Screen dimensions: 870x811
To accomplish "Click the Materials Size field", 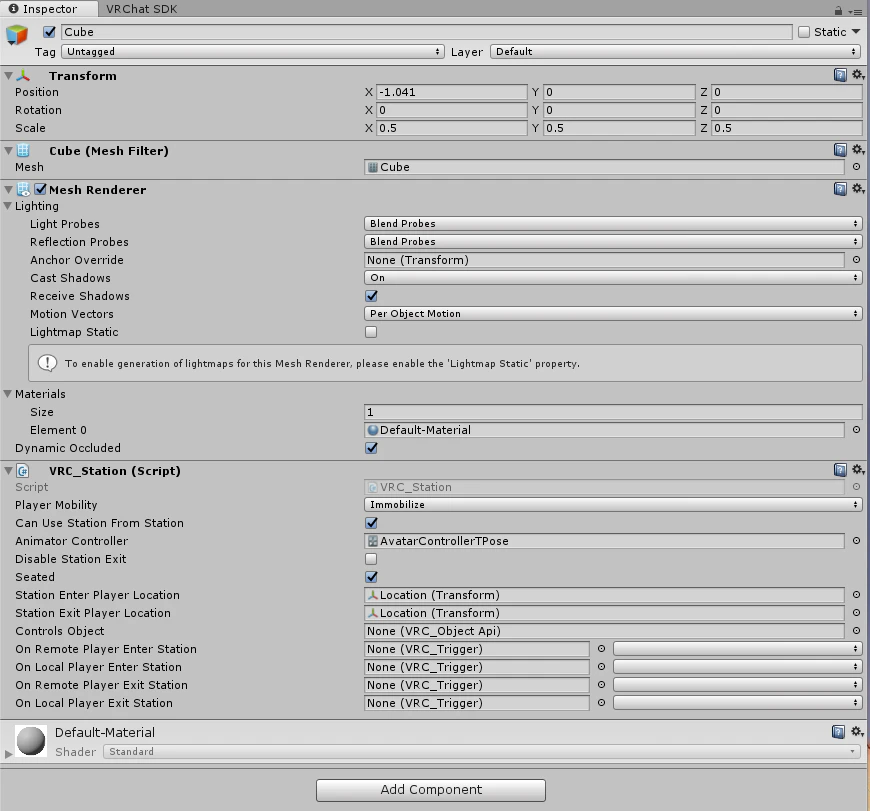I will coord(613,412).
